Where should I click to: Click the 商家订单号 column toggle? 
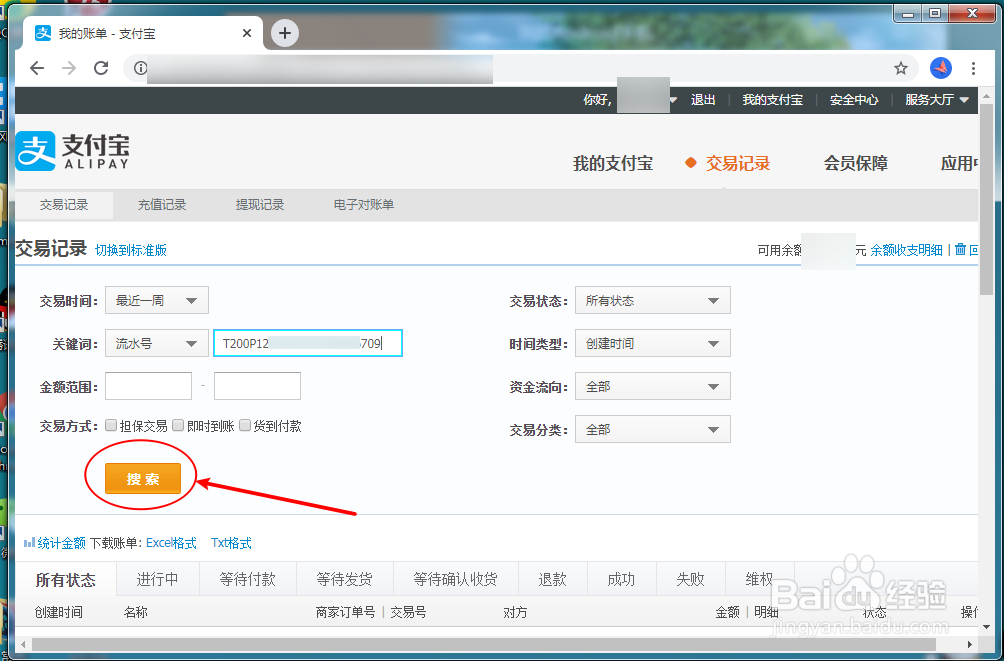pyautogui.click(x=345, y=612)
